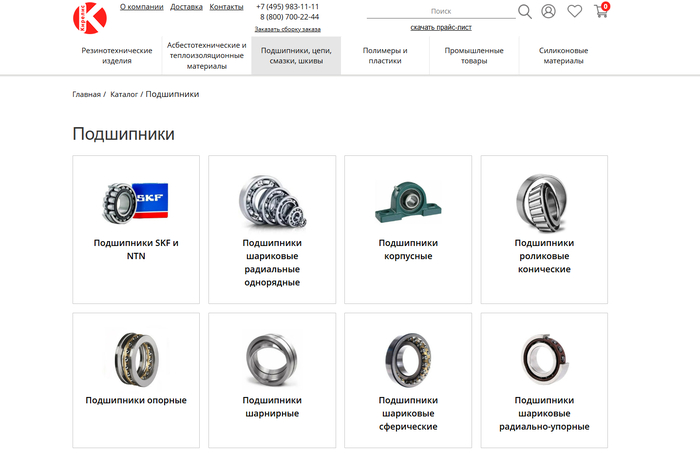
Task: Open the favorites heart icon
Action: point(574,12)
